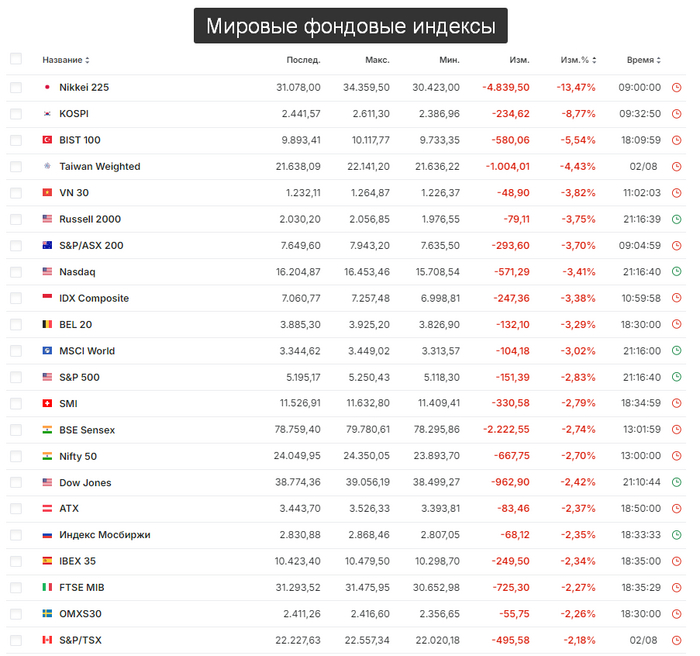Click the green clock icon for Dow Jones
Screen dimensions: 700x656
[x=676, y=482]
